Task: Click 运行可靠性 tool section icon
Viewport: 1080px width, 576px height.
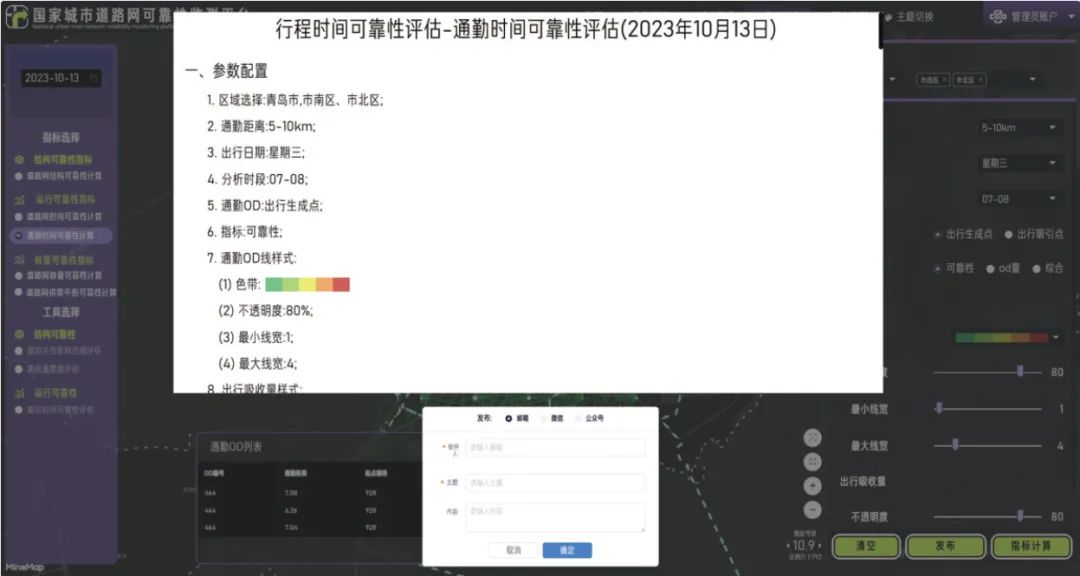Action: (19, 393)
